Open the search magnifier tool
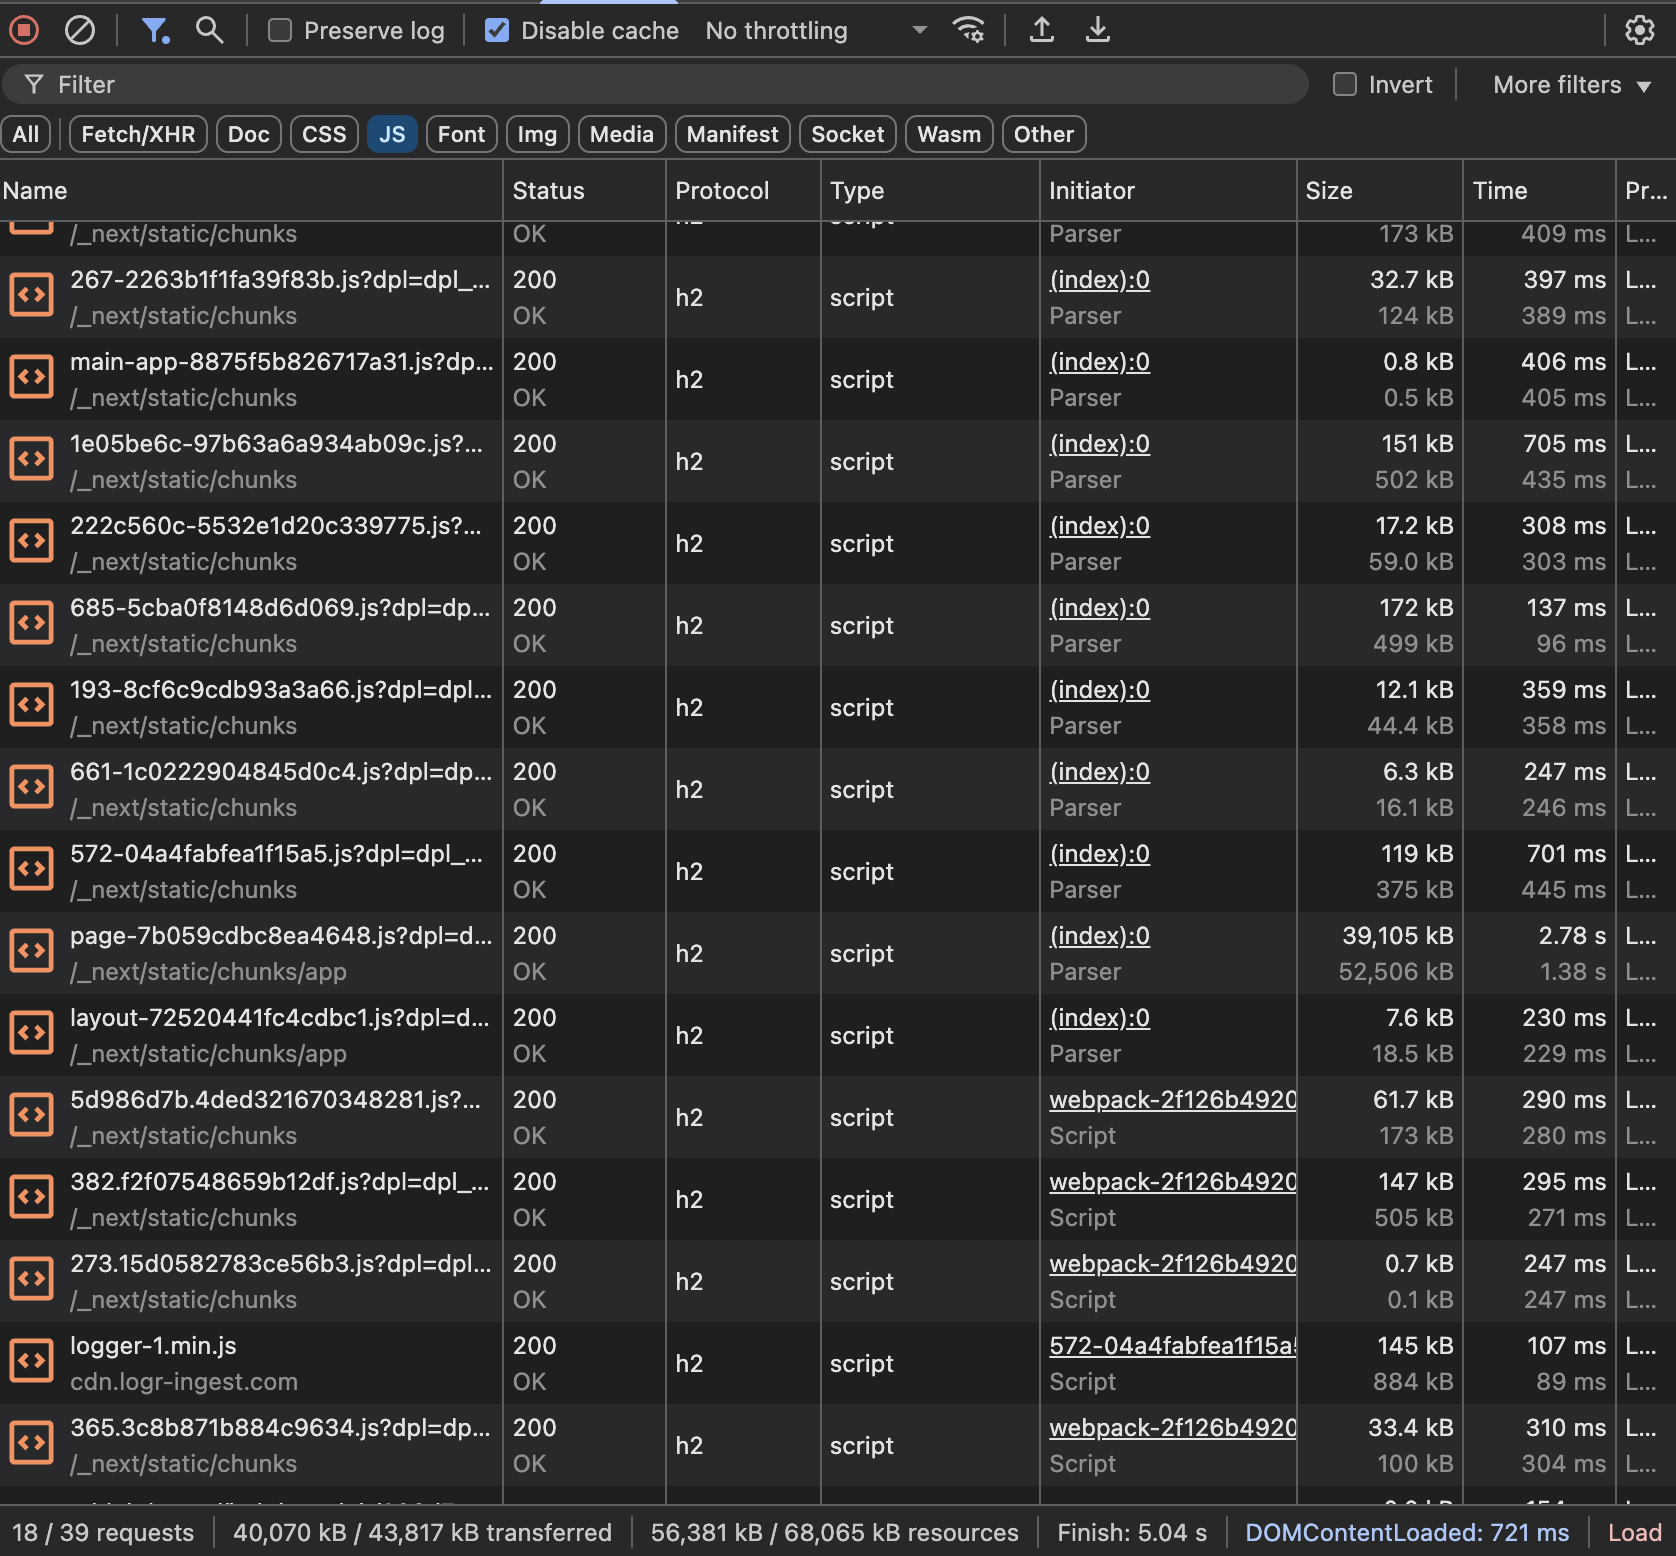Screen dimensions: 1676x1556 point(209,30)
